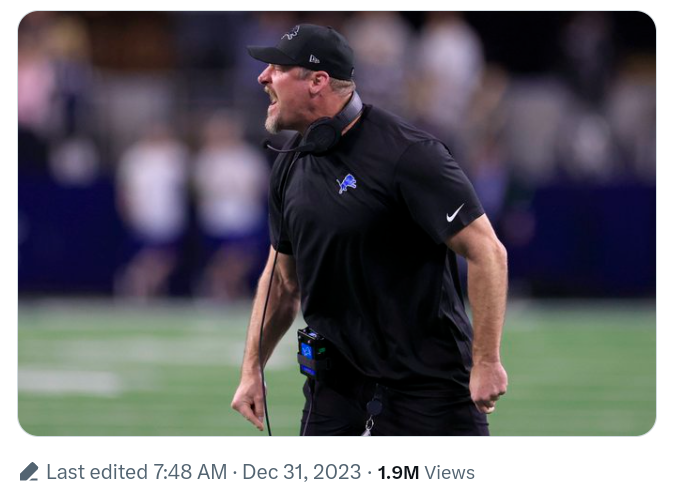678x499 pixels.
Task: Click the pencil edit-history icon
Action: pyautogui.click(x=29, y=472)
